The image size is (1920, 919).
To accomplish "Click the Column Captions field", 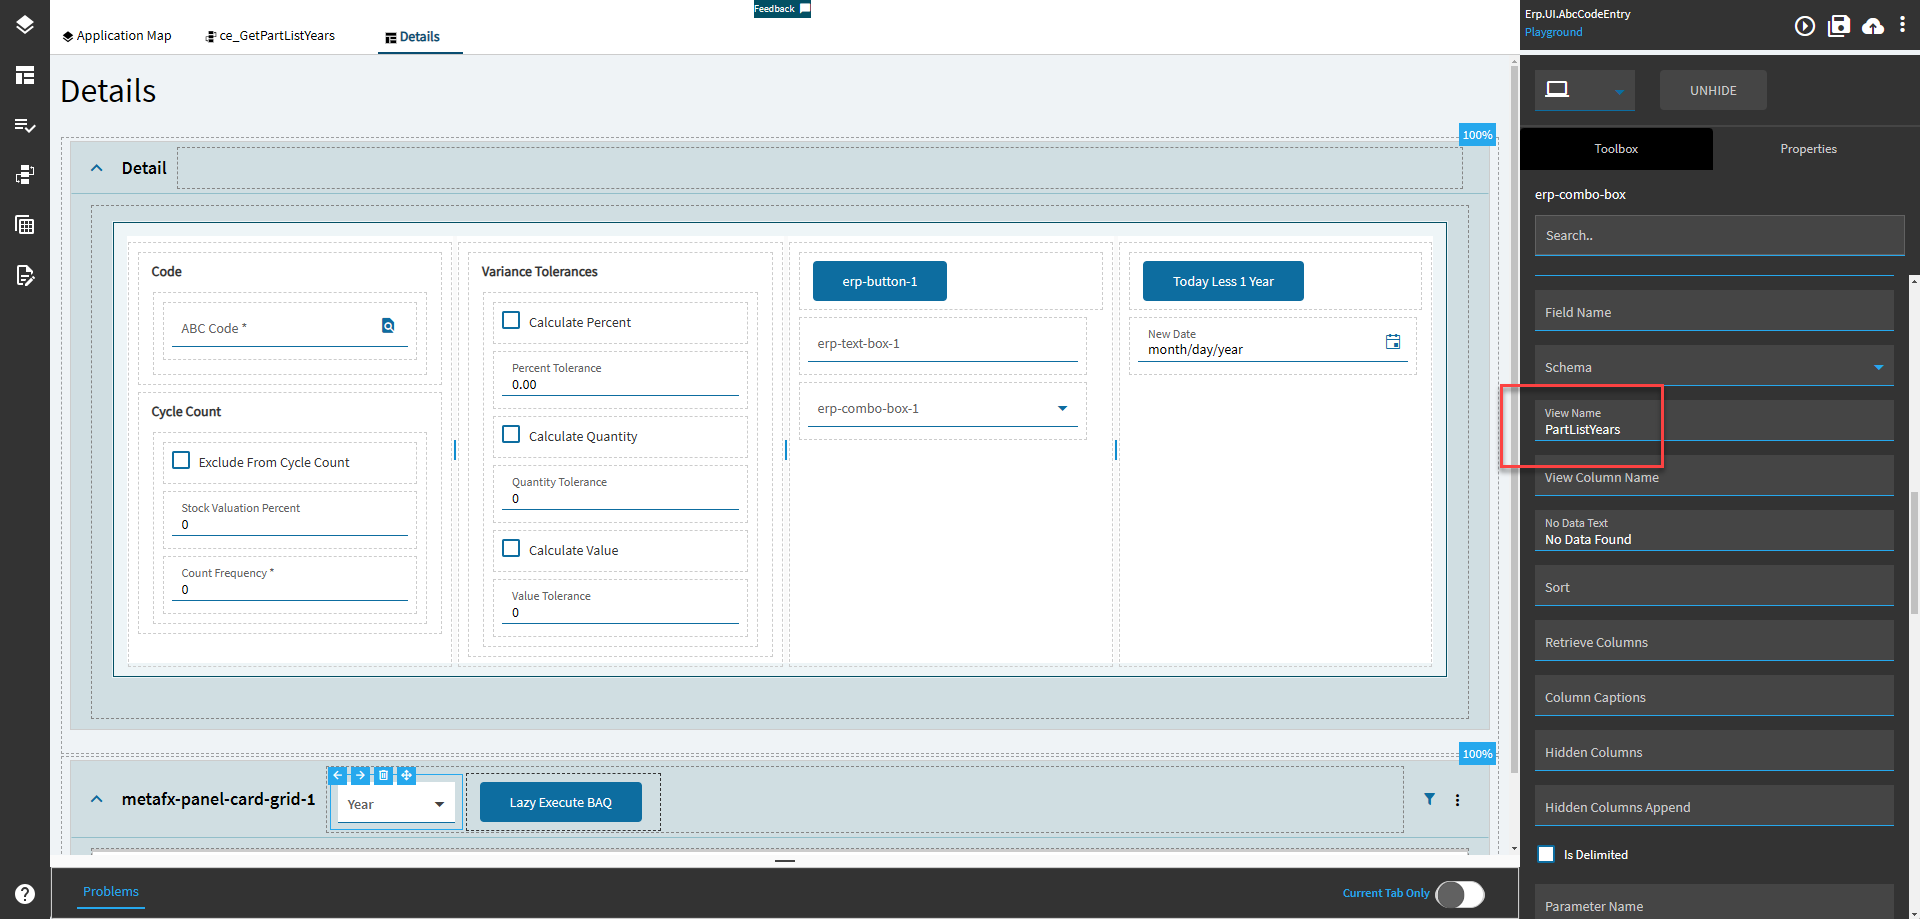I will coord(1714,696).
